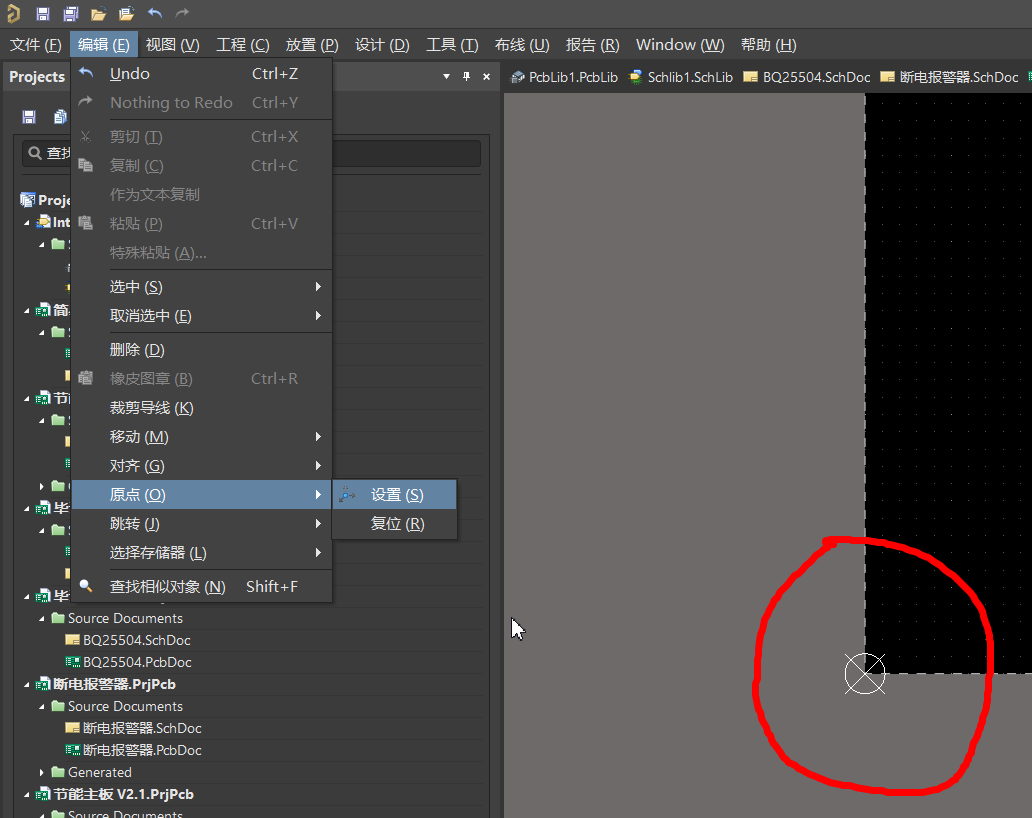Choose Undo in the Edit menu
This screenshot has height=818, width=1032.
coord(201,74)
